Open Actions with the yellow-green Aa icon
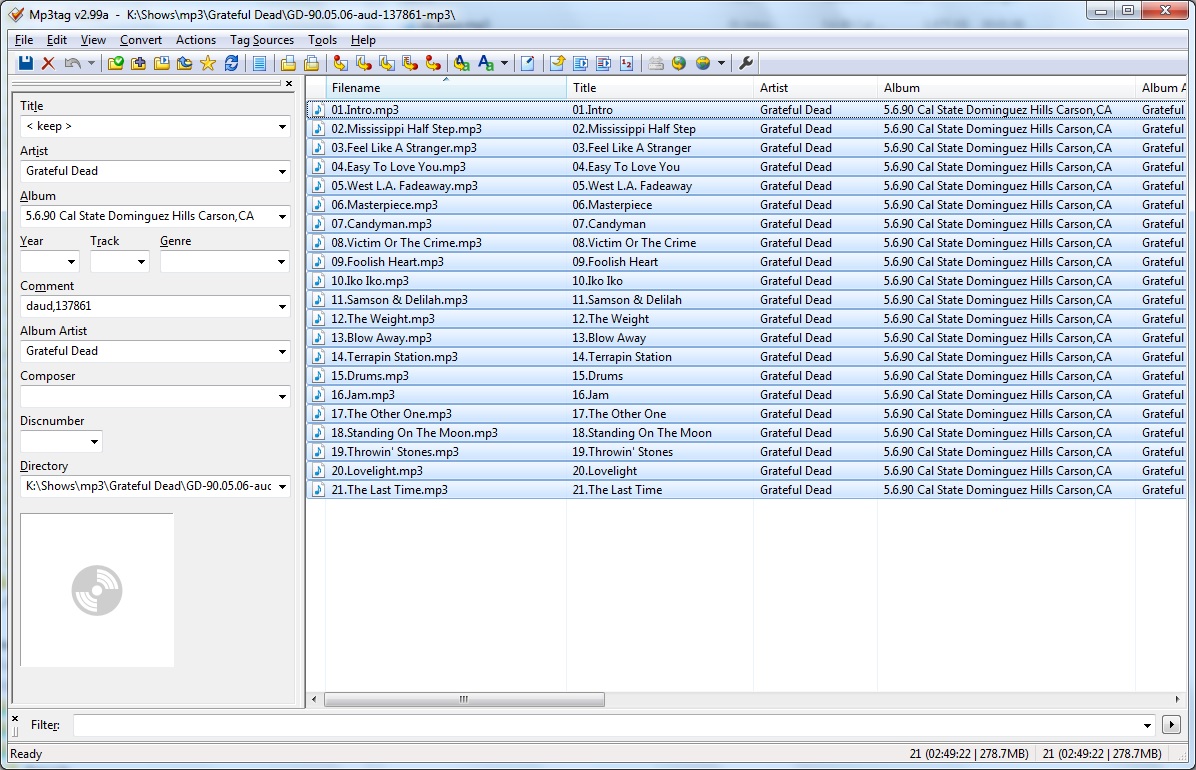 tap(461, 63)
